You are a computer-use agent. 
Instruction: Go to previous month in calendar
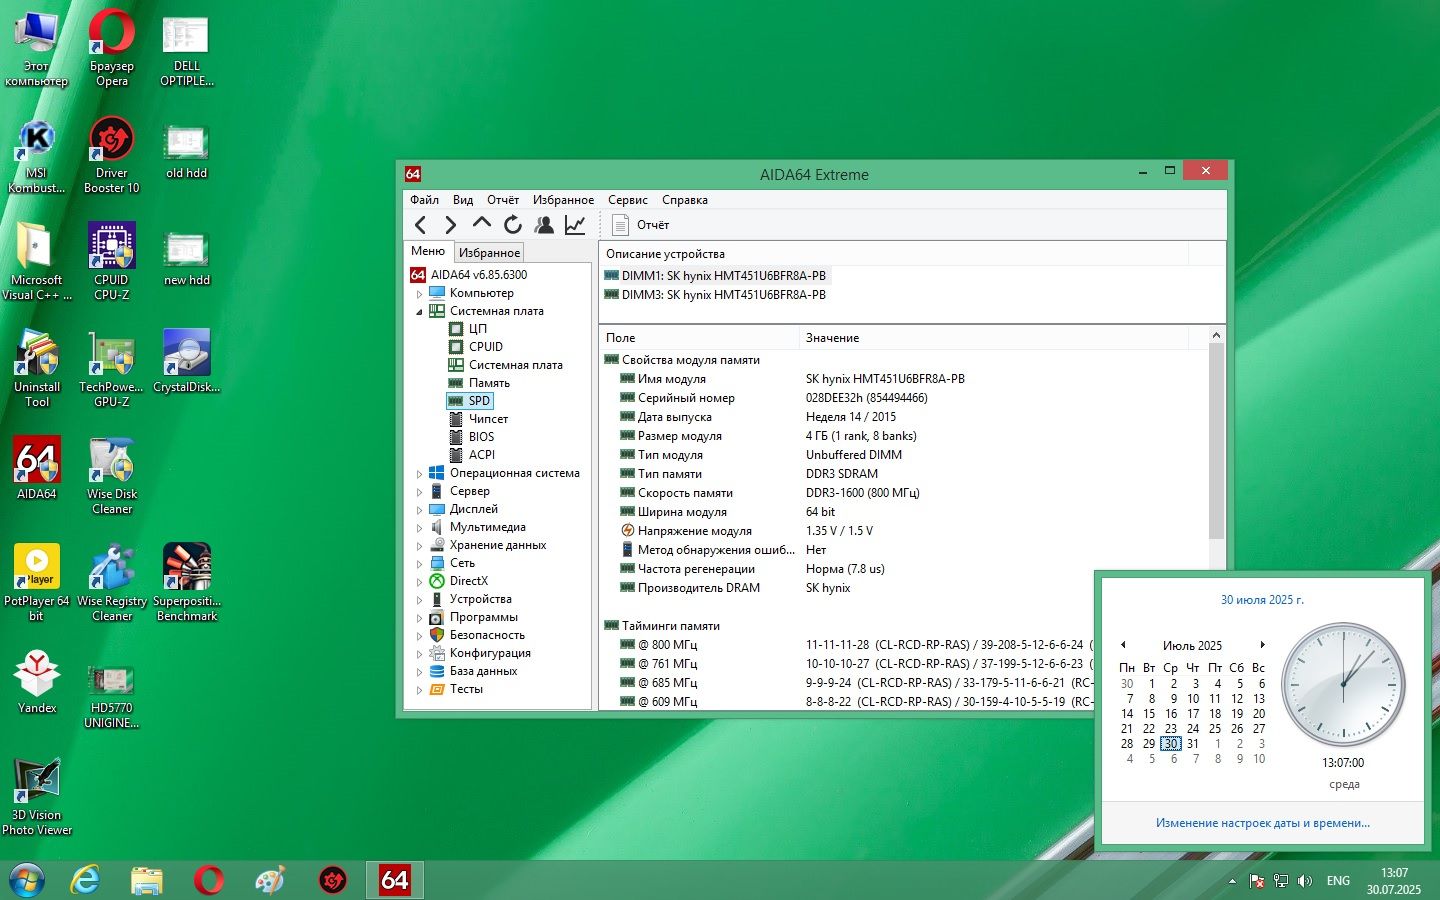pos(1123,645)
